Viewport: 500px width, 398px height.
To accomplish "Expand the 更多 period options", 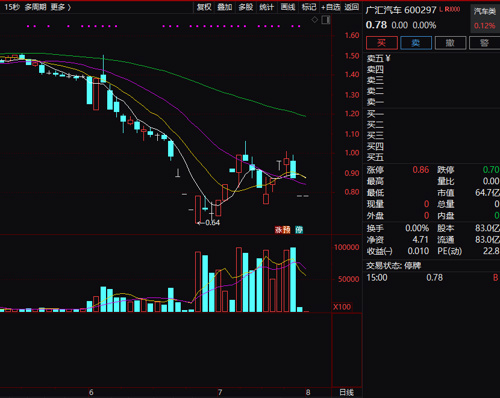I will [x=61, y=7].
